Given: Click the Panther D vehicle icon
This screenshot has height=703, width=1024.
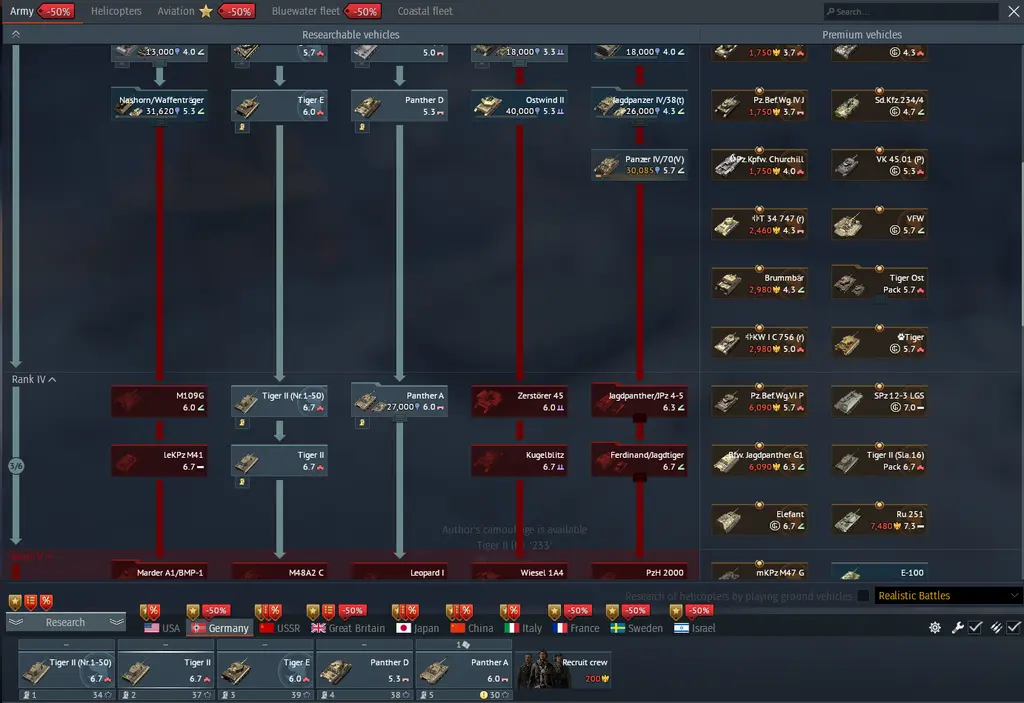Looking at the screenshot, I should (399, 106).
